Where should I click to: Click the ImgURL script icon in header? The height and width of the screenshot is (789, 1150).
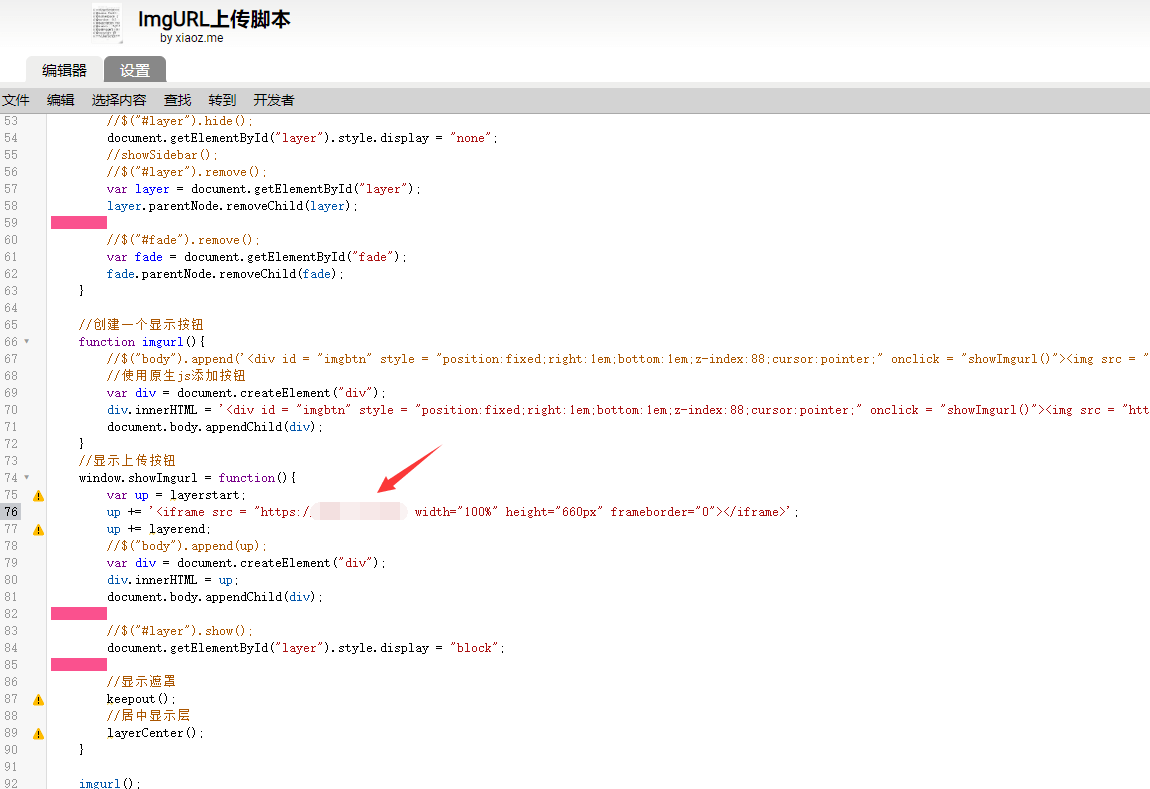click(108, 24)
